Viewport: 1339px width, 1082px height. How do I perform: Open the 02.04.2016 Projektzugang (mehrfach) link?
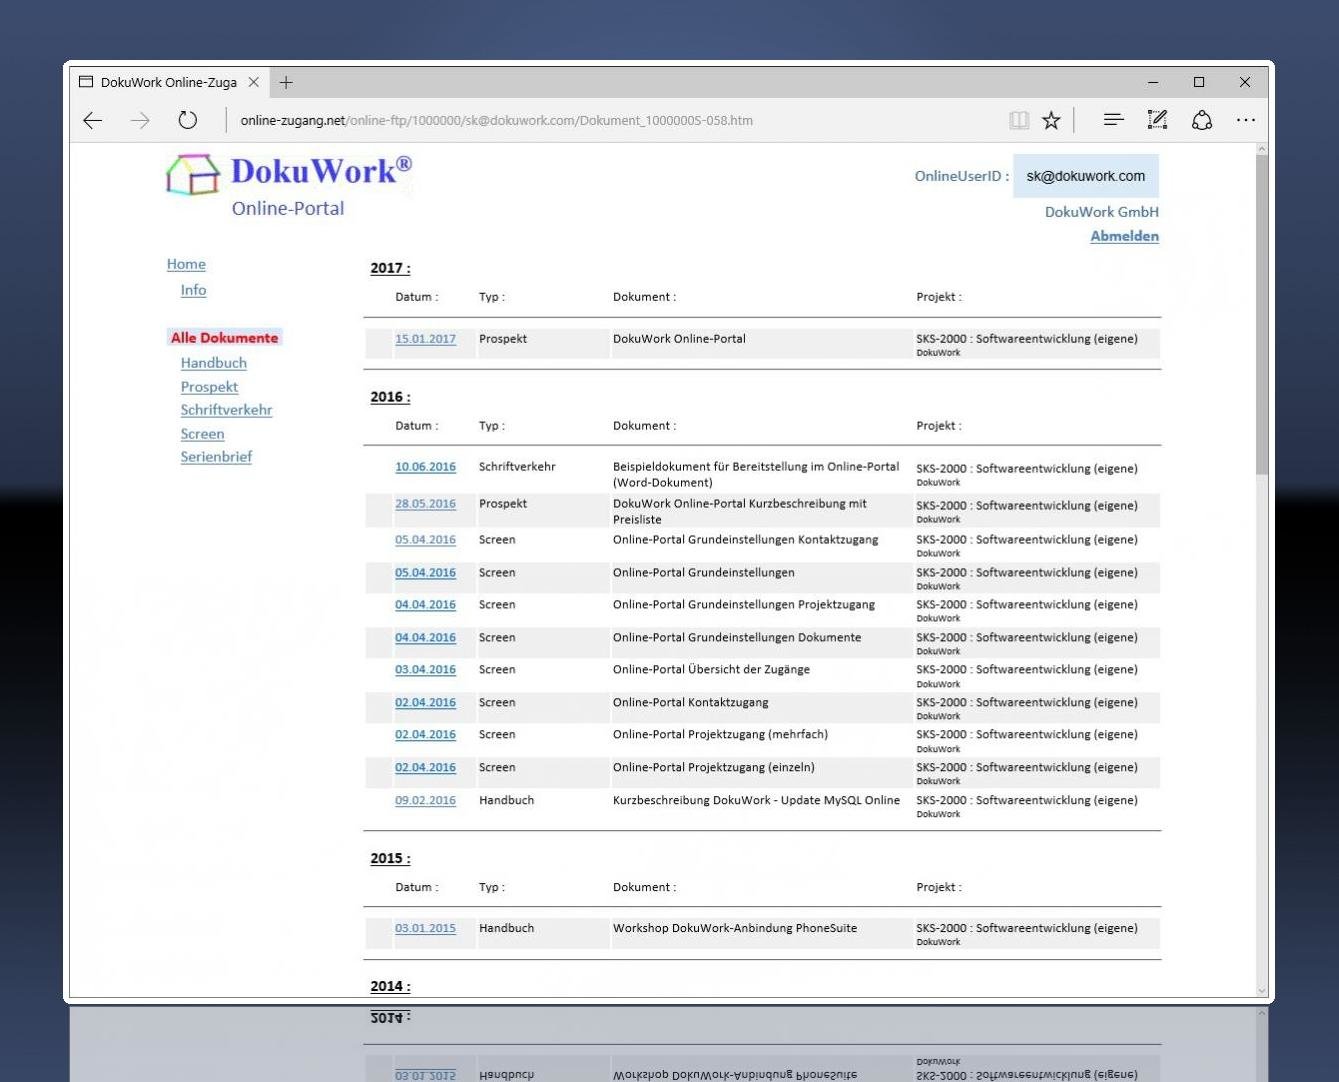click(425, 735)
